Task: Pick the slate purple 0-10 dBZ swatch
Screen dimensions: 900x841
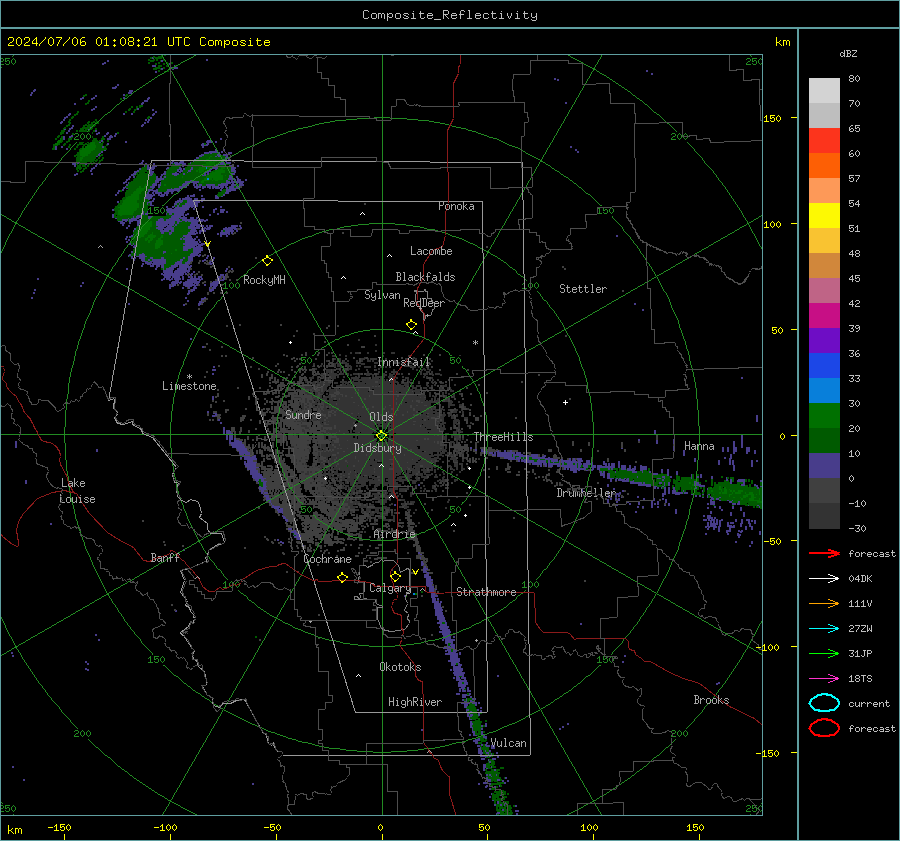Action: (x=824, y=466)
